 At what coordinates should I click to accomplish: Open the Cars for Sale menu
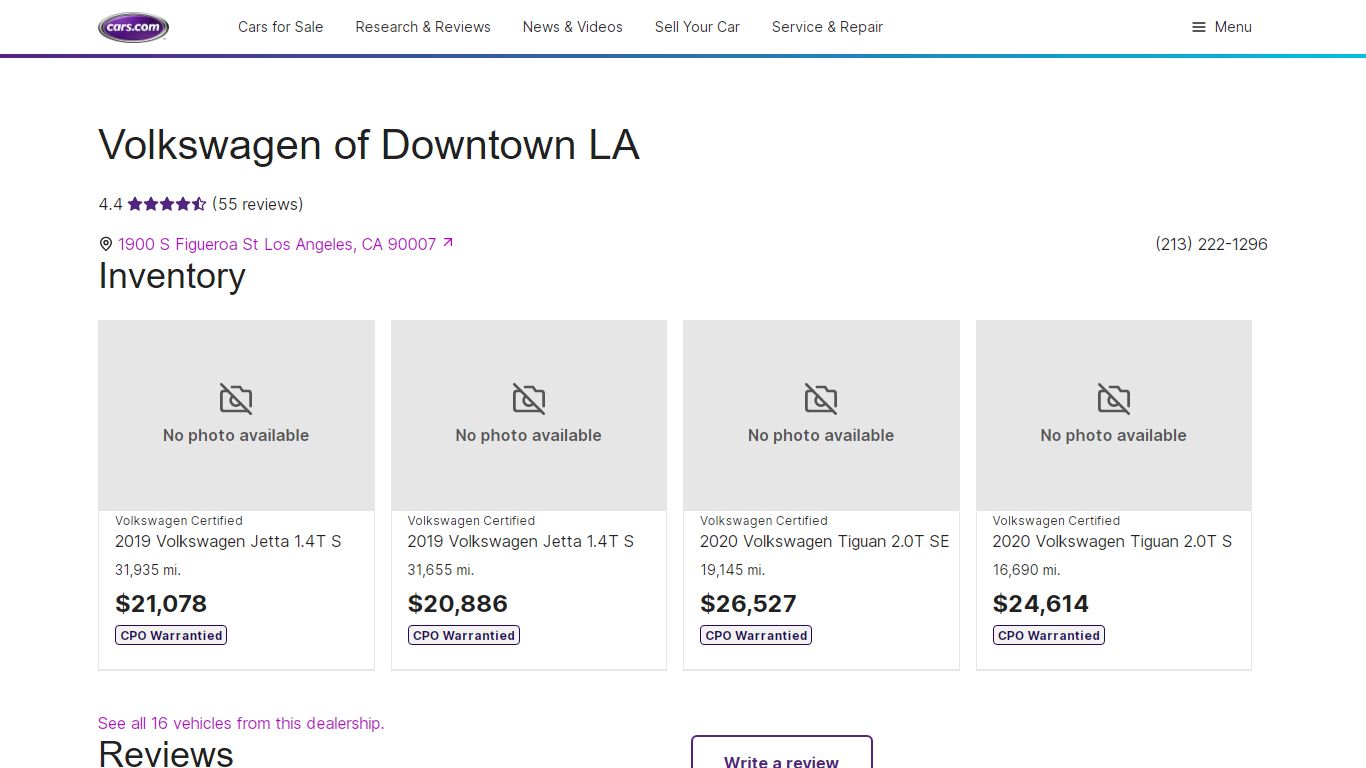281,27
